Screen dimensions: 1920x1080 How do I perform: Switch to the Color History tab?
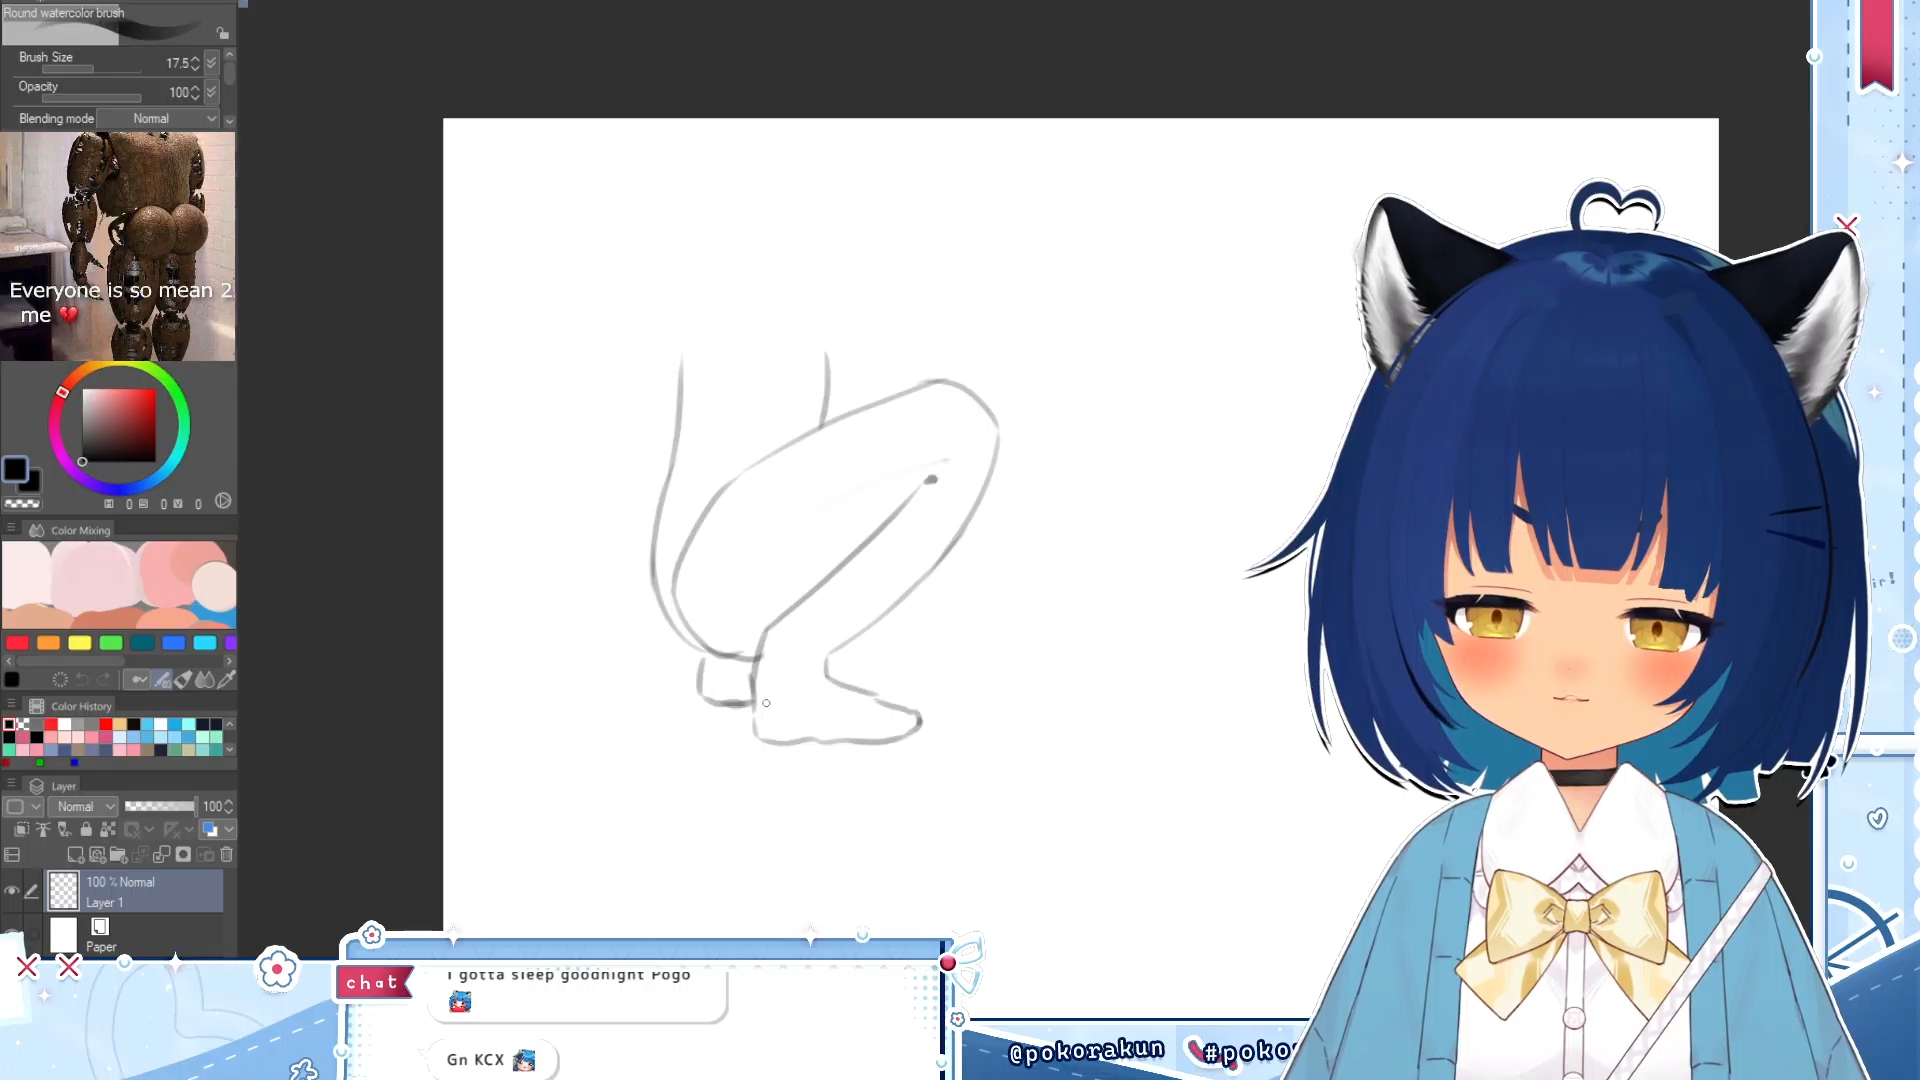[x=81, y=706]
